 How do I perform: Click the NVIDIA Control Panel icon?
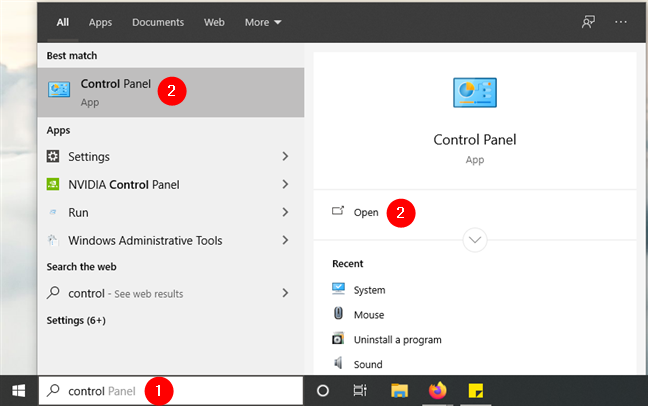pyautogui.click(x=53, y=184)
